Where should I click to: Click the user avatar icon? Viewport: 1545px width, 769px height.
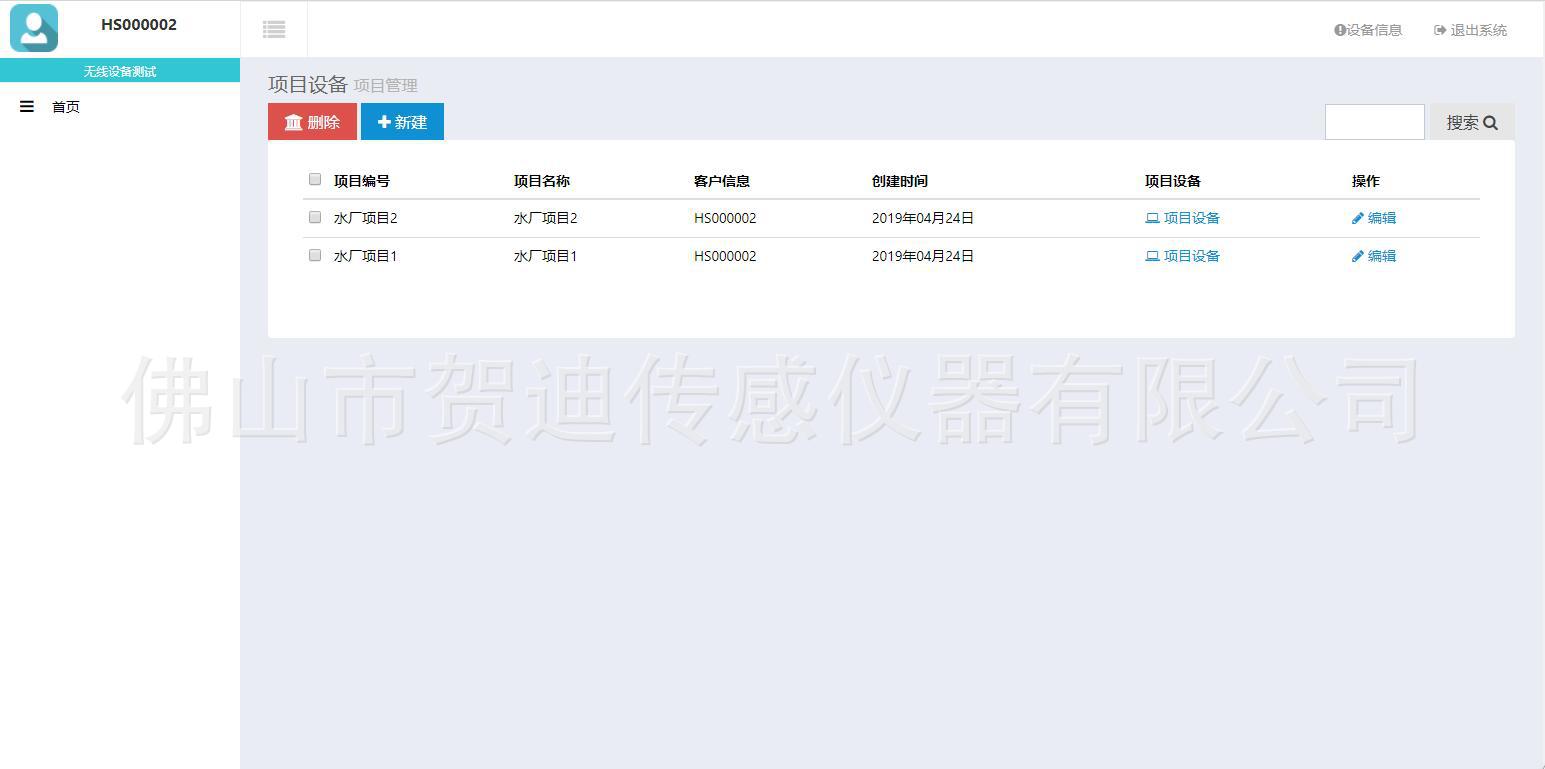34,28
